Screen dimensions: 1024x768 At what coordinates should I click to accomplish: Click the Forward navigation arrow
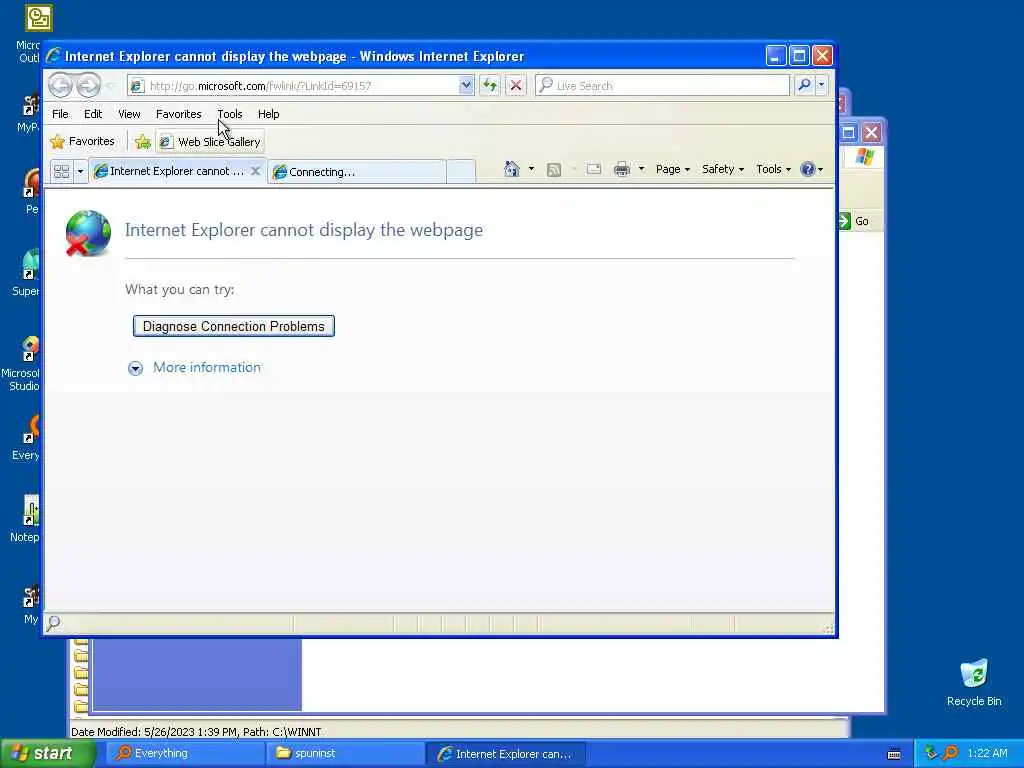[88, 86]
